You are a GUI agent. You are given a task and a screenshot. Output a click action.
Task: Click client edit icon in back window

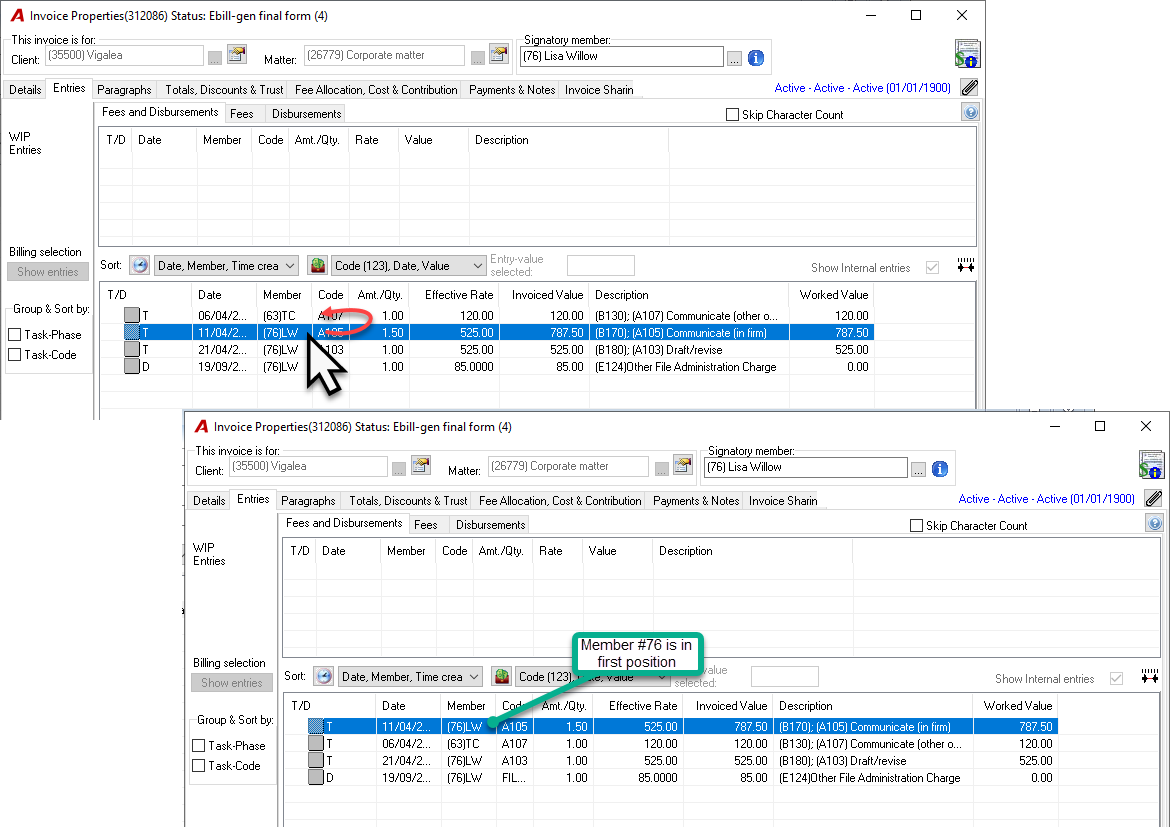[237, 55]
